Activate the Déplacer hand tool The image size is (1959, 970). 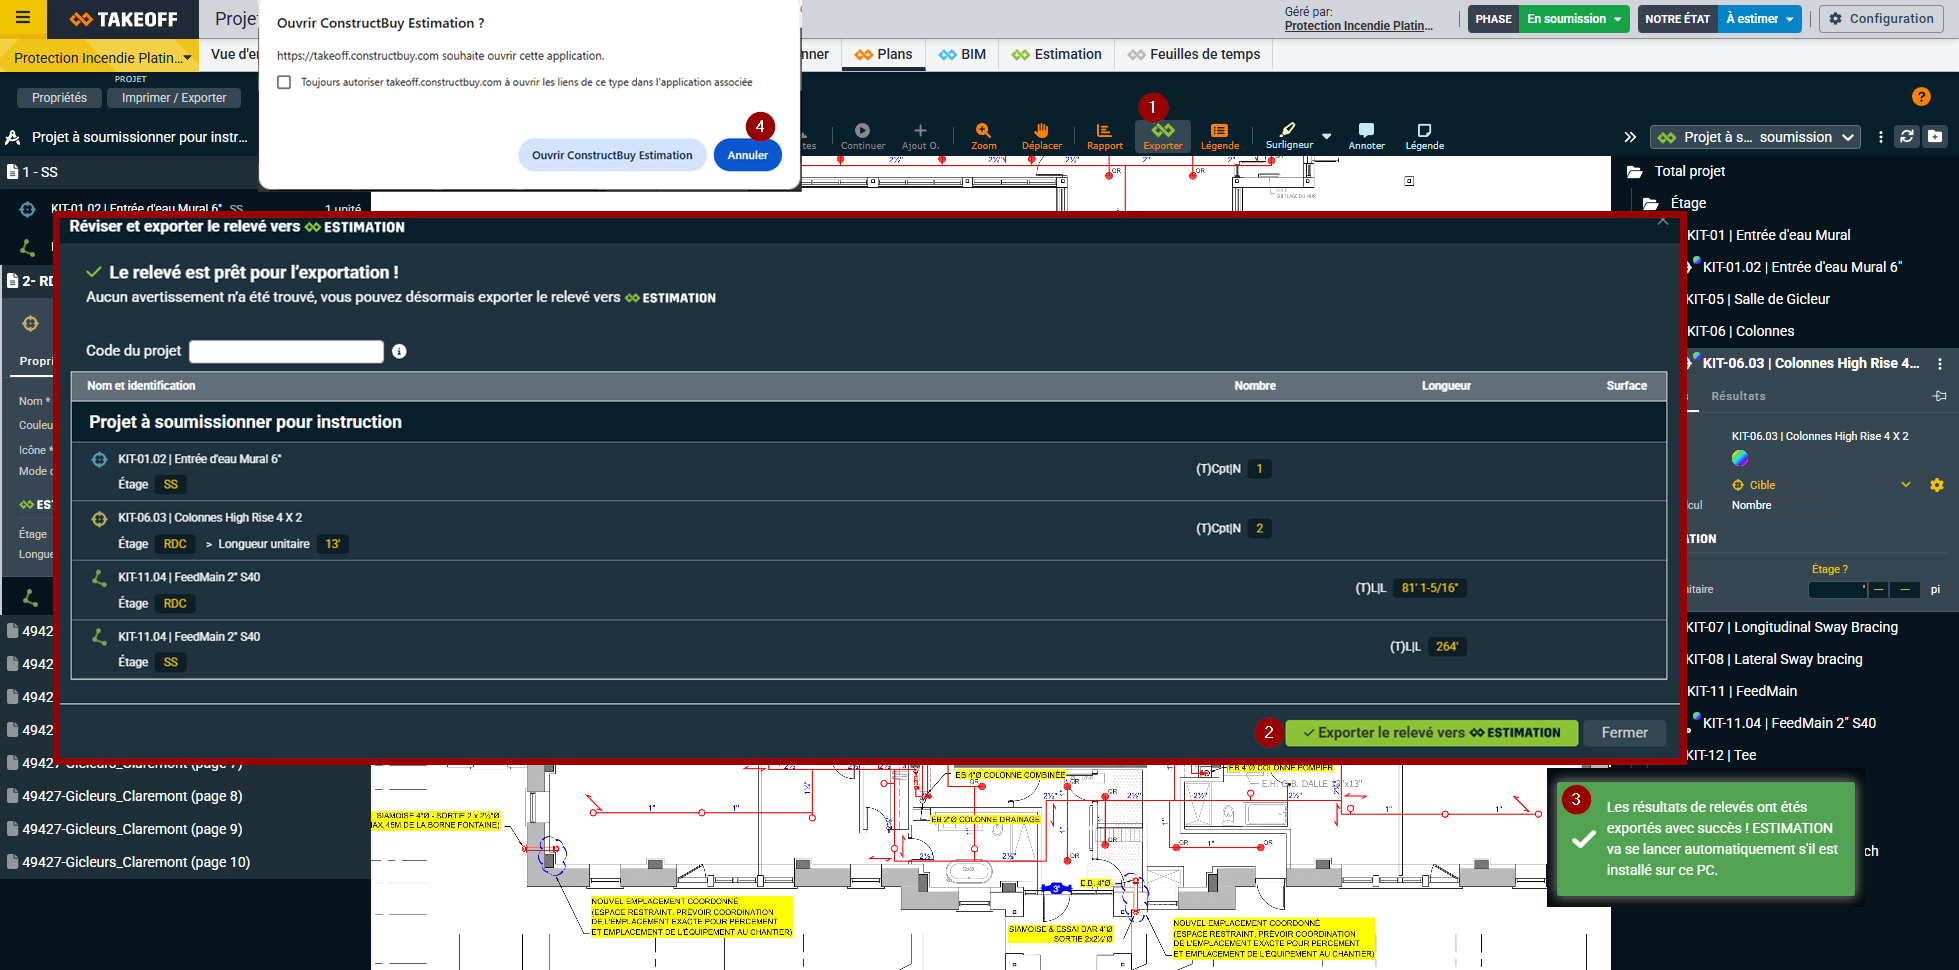coord(1041,136)
